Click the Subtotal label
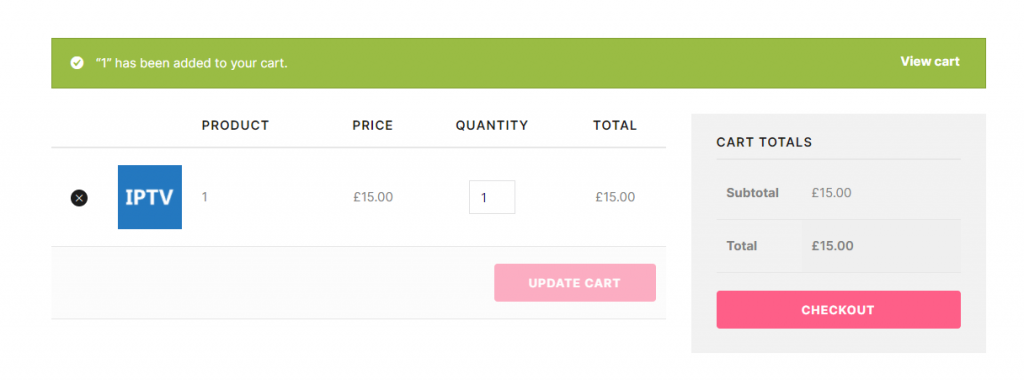 [752, 193]
